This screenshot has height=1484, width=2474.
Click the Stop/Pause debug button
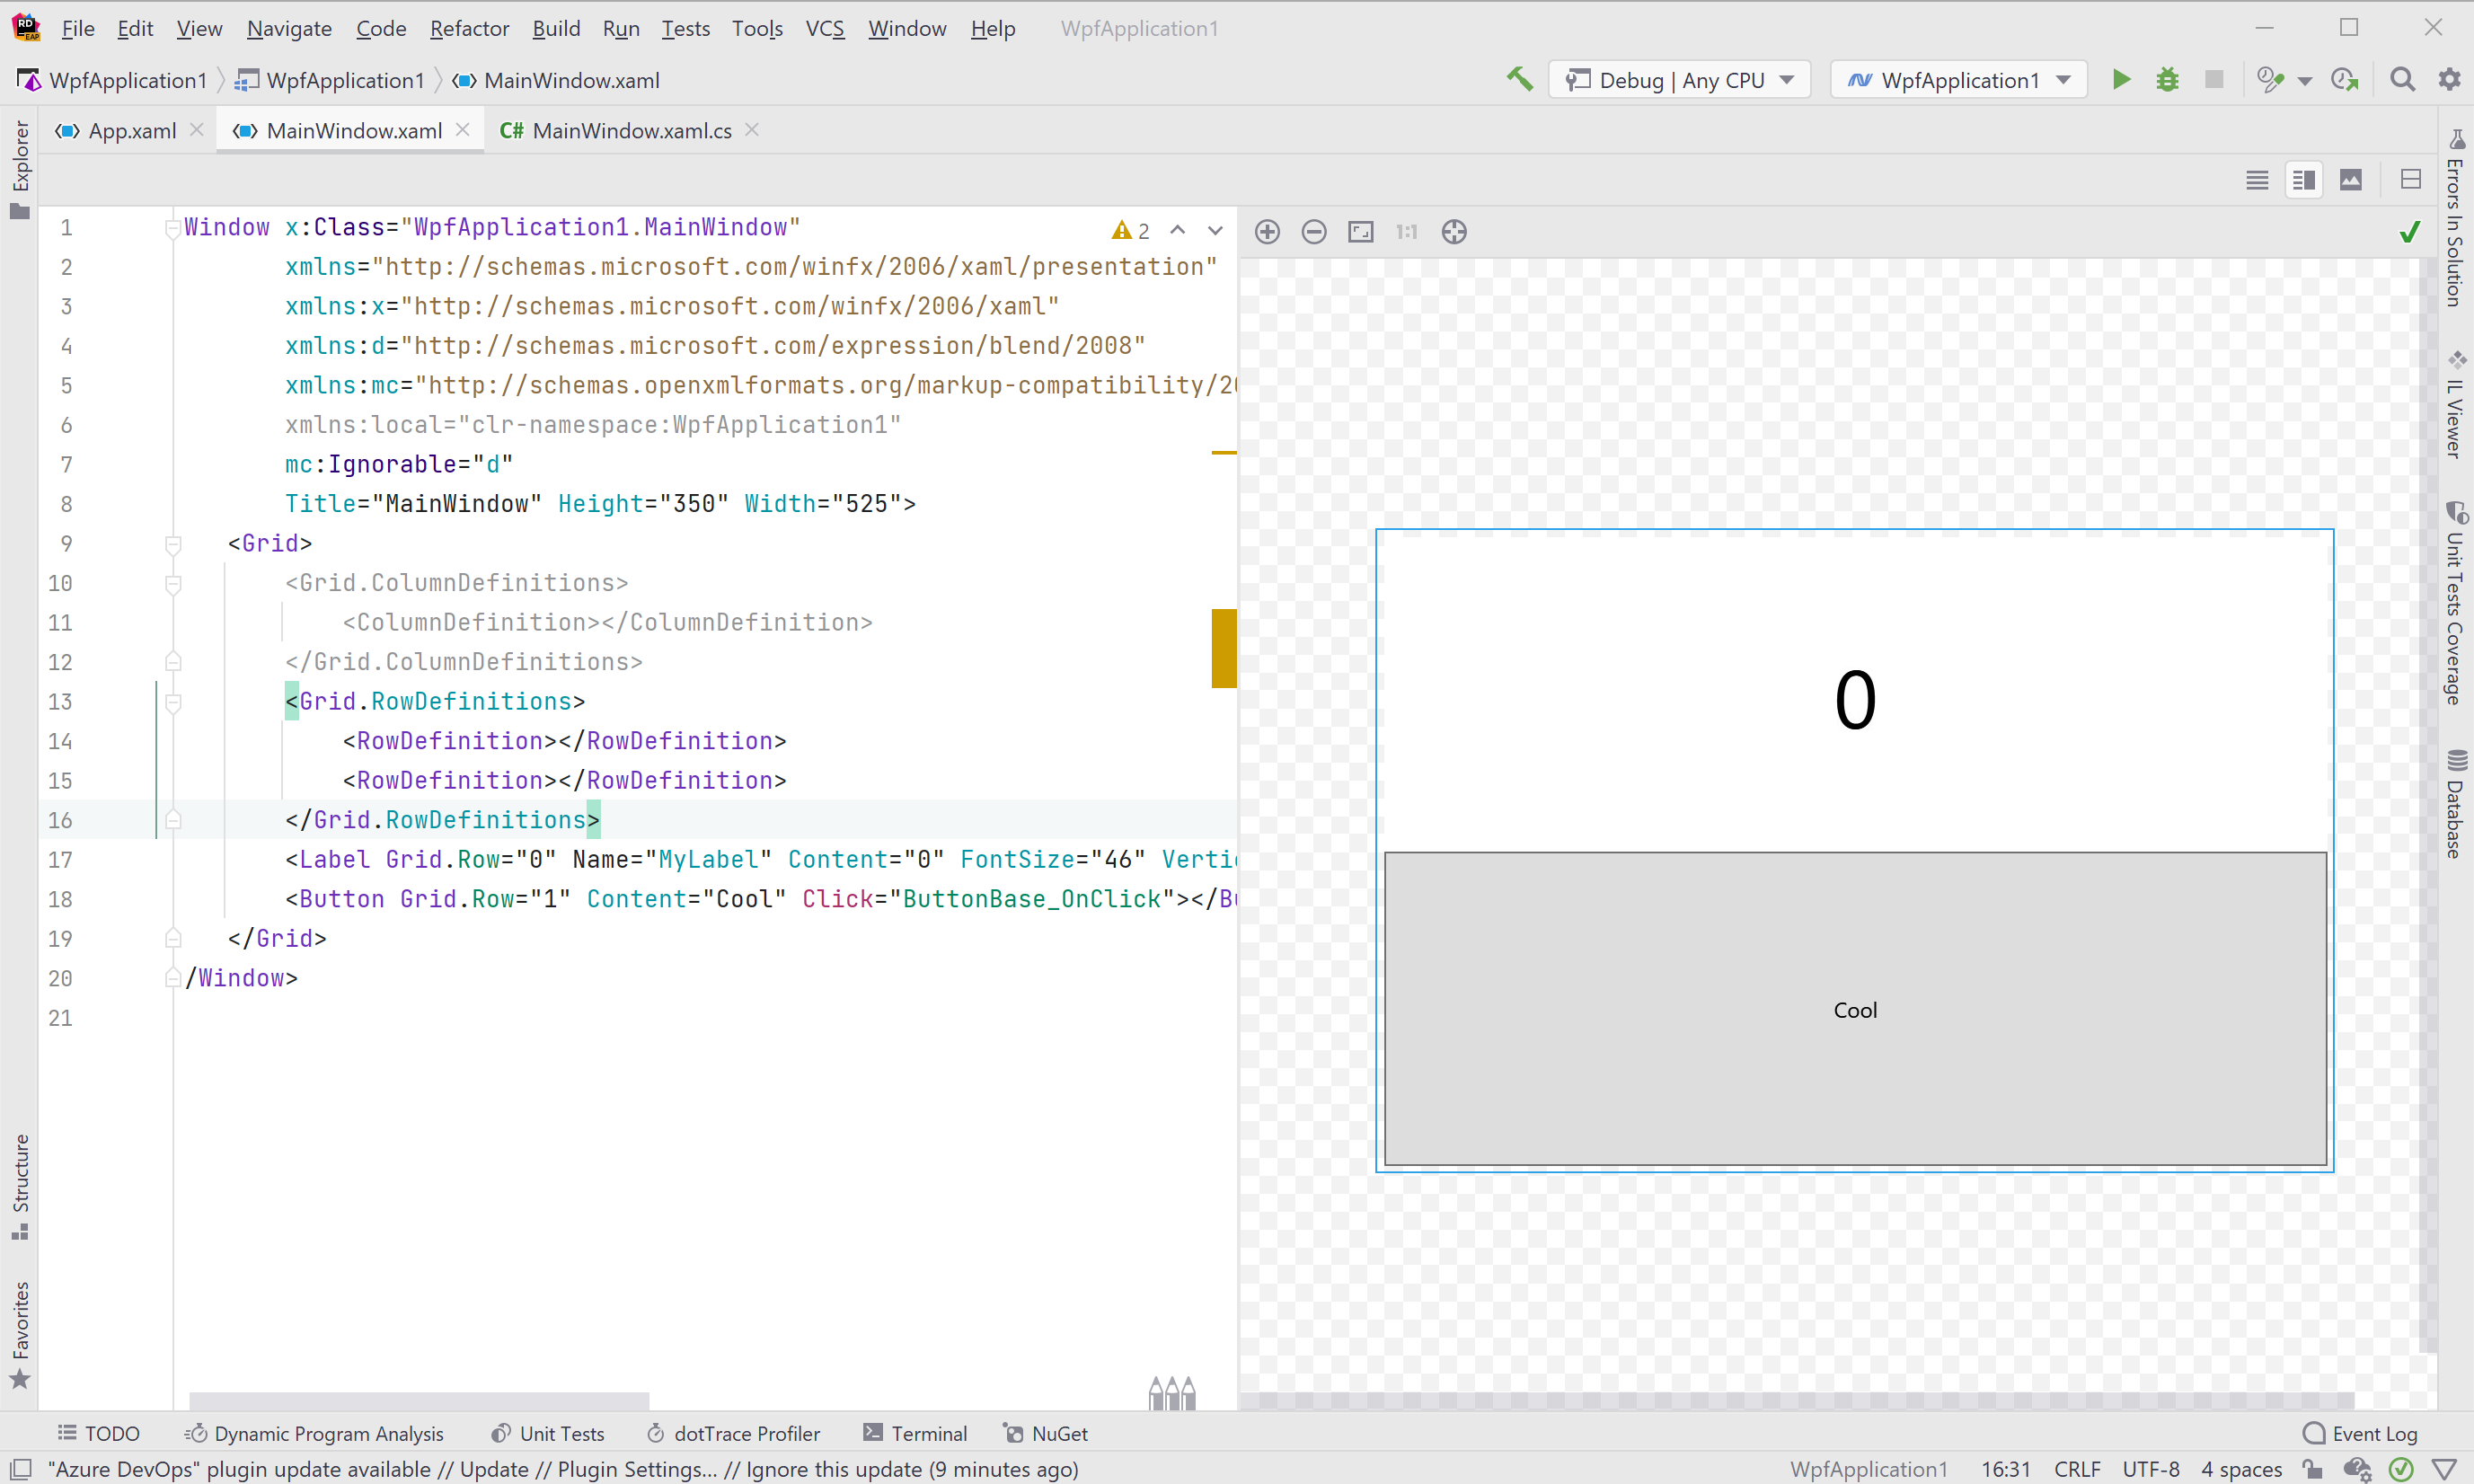point(2214,79)
